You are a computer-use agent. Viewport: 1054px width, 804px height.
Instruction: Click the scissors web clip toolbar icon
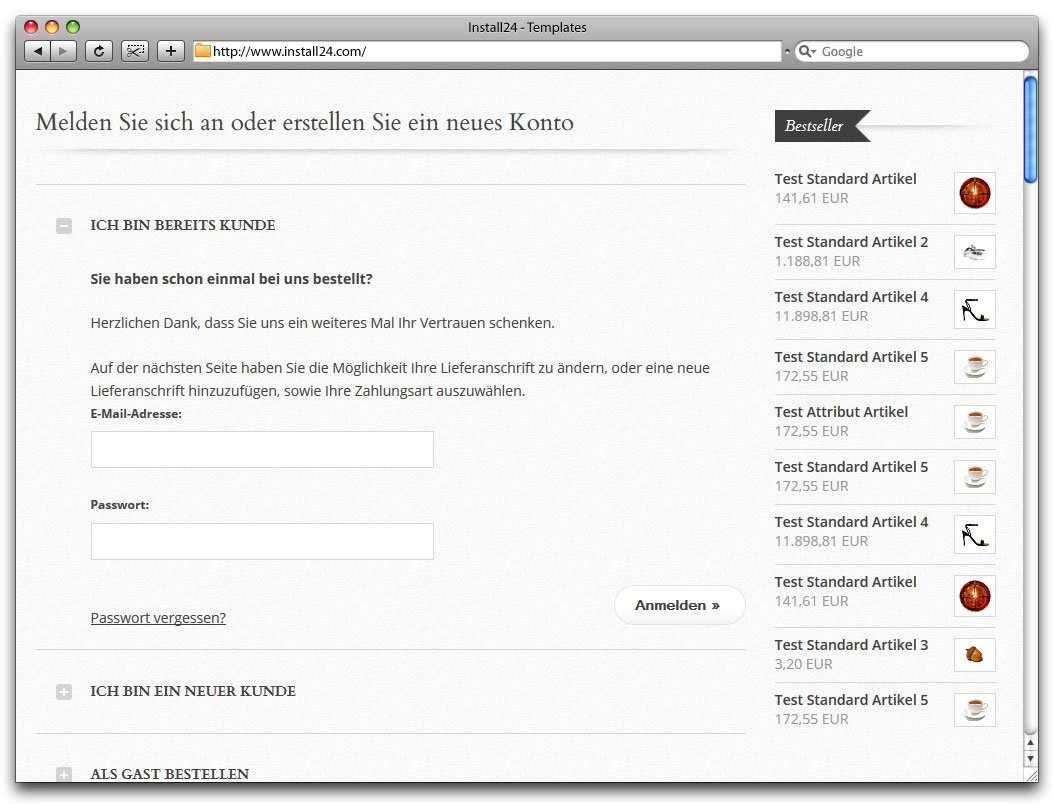(x=135, y=51)
